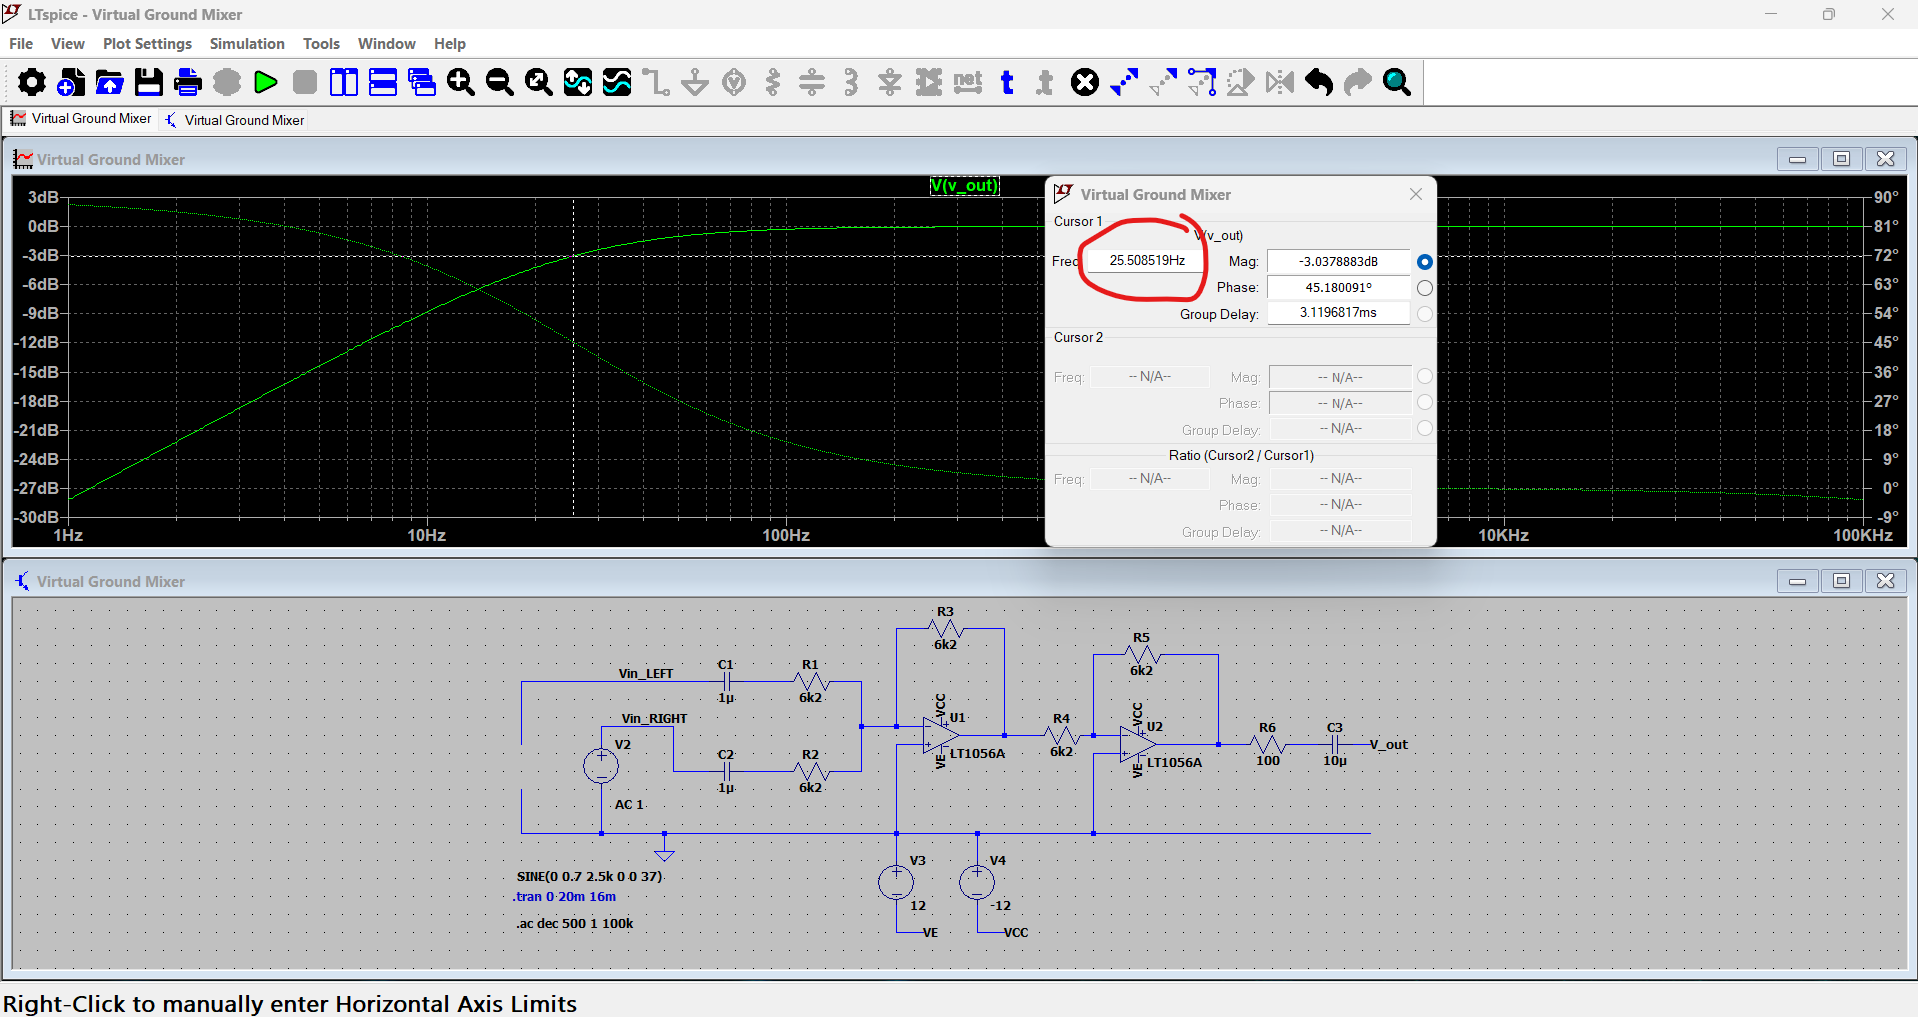This screenshot has width=1918, height=1017.
Task: Switch to the waveform Virtual Ground Mixer tab
Action: click(82, 119)
